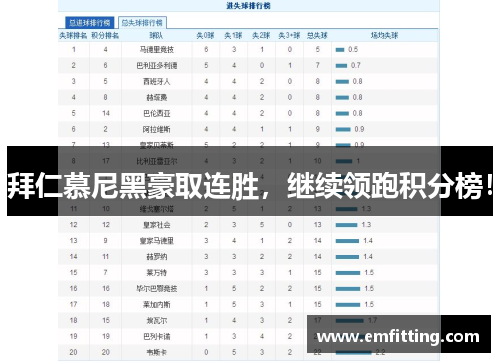Click points rank 16 in the 毕尔巴鄂竞技 row
Screen dimensions: 500x362
click(x=106, y=289)
